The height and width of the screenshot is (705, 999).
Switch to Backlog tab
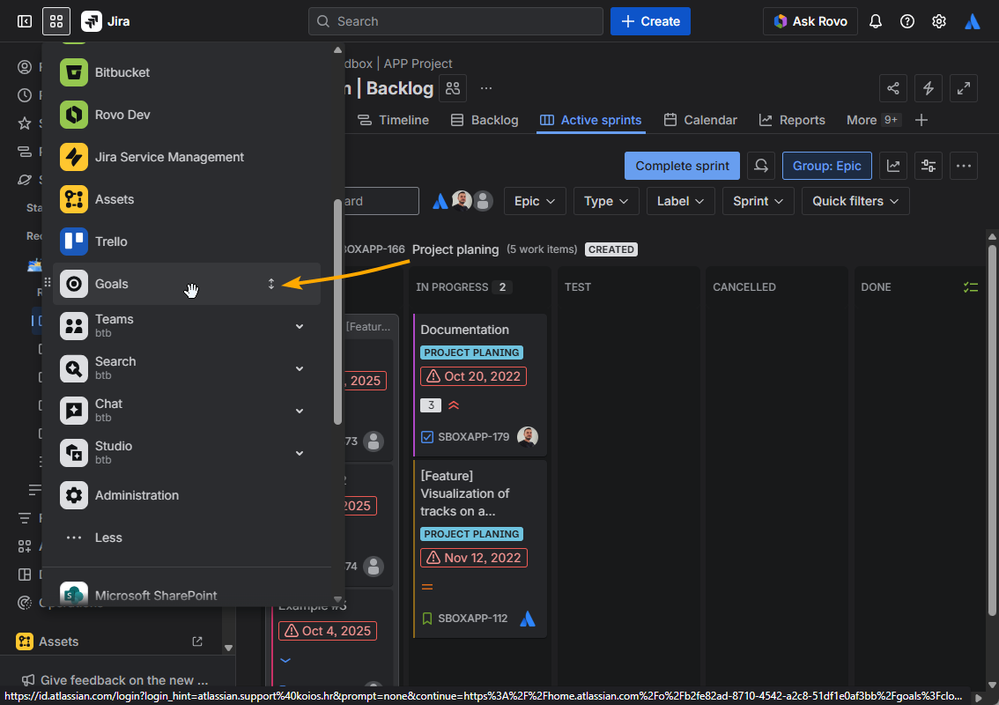484,120
